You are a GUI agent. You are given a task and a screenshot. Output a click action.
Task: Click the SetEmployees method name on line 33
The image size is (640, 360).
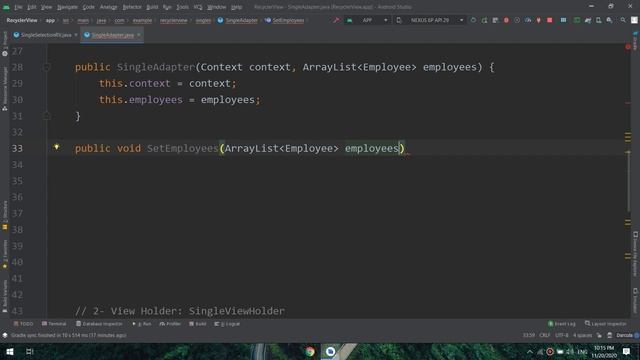pyautogui.click(x=182, y=148)
